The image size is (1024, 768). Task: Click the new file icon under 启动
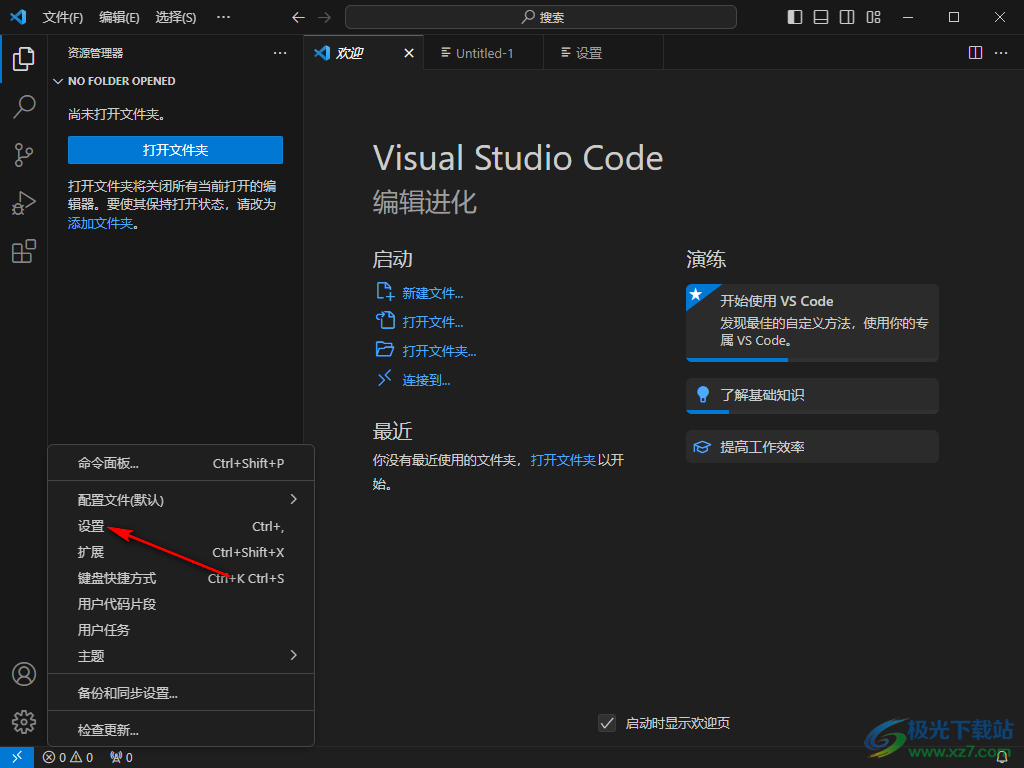tap(385, 291)
